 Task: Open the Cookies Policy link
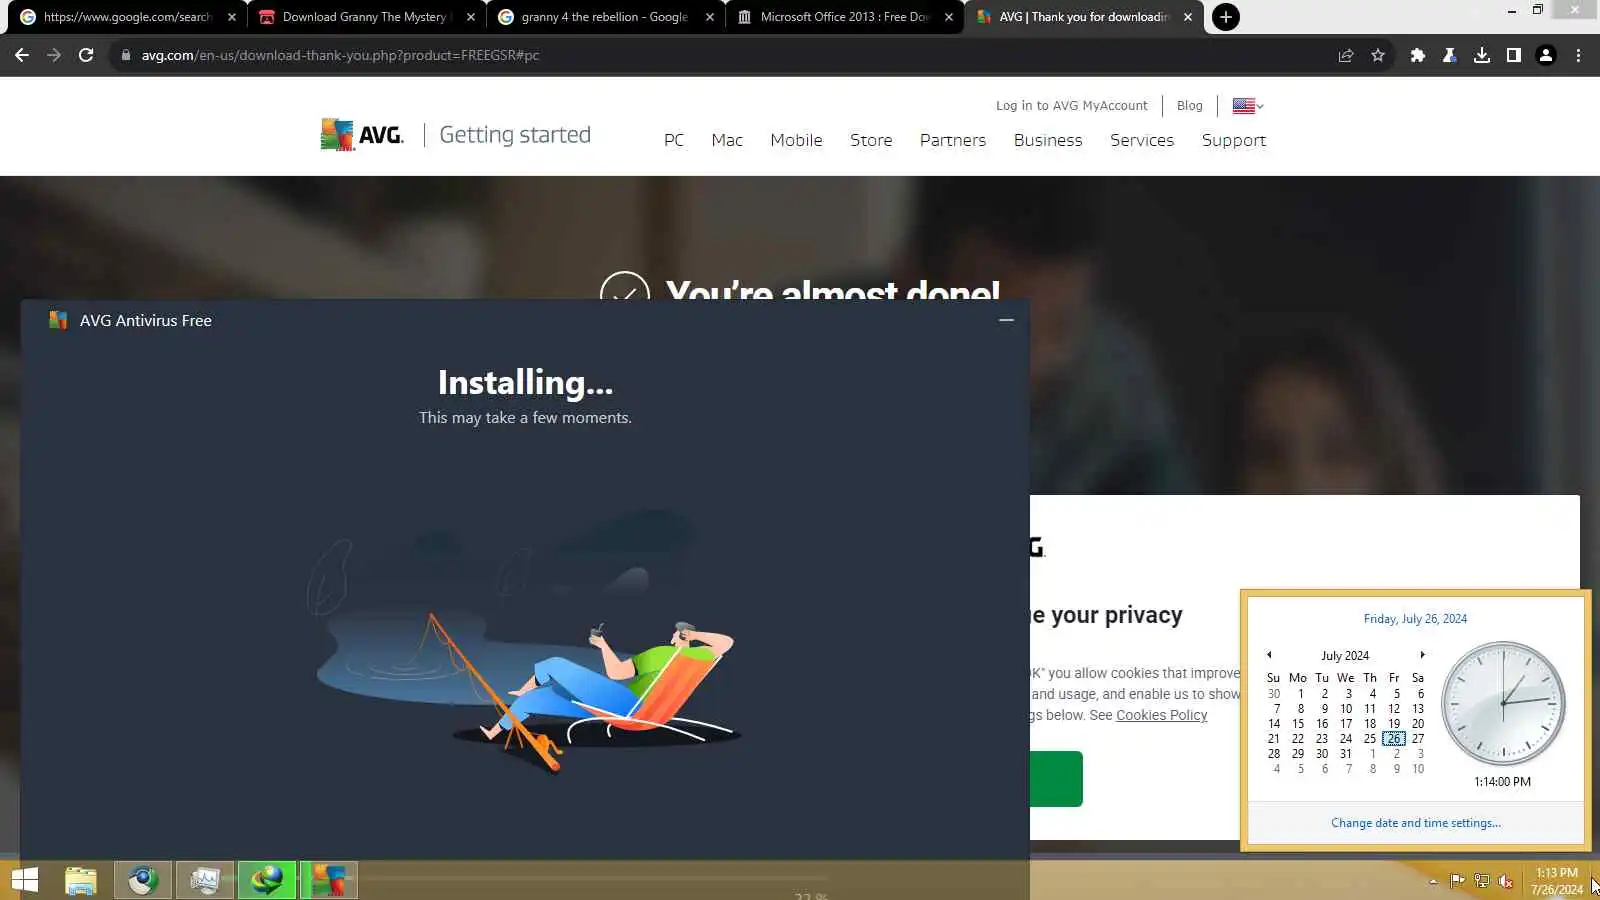[1162, 715]
